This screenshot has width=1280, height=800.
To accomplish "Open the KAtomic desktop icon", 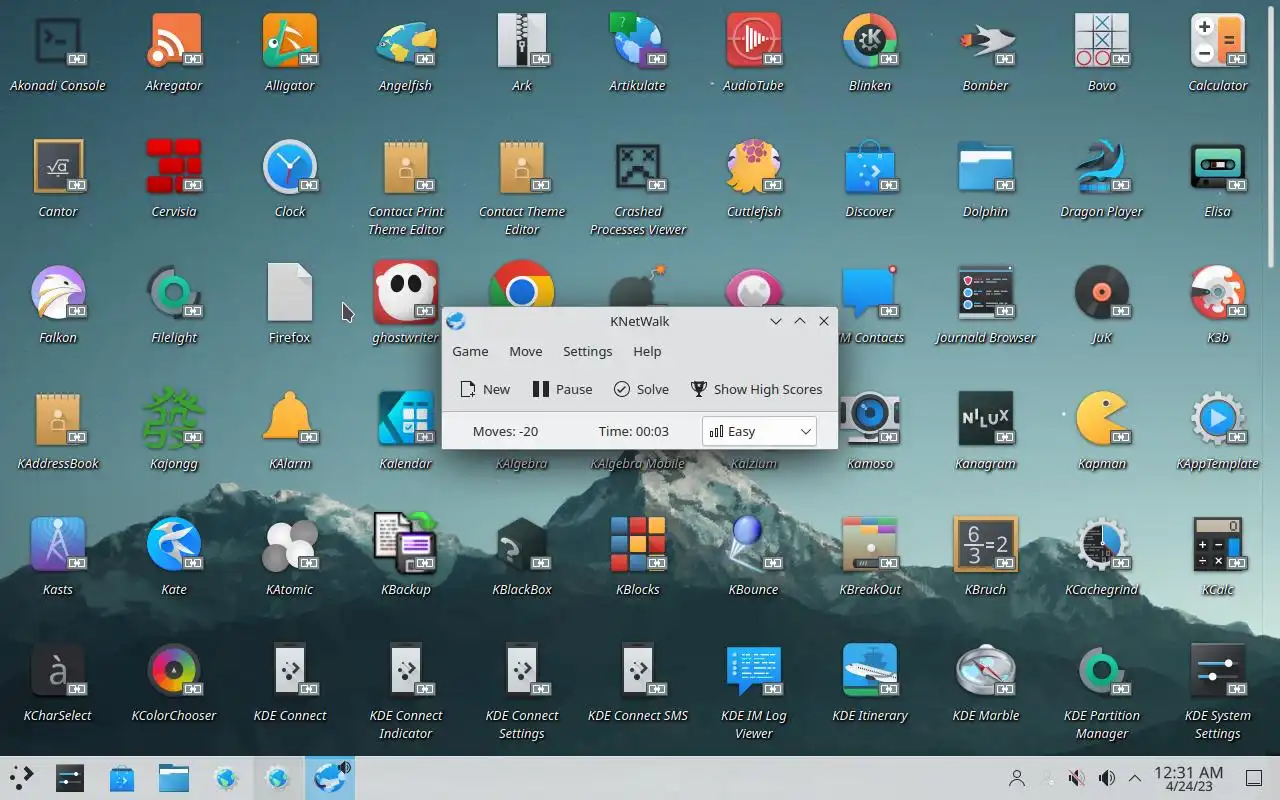I will (x=290, y=556).
